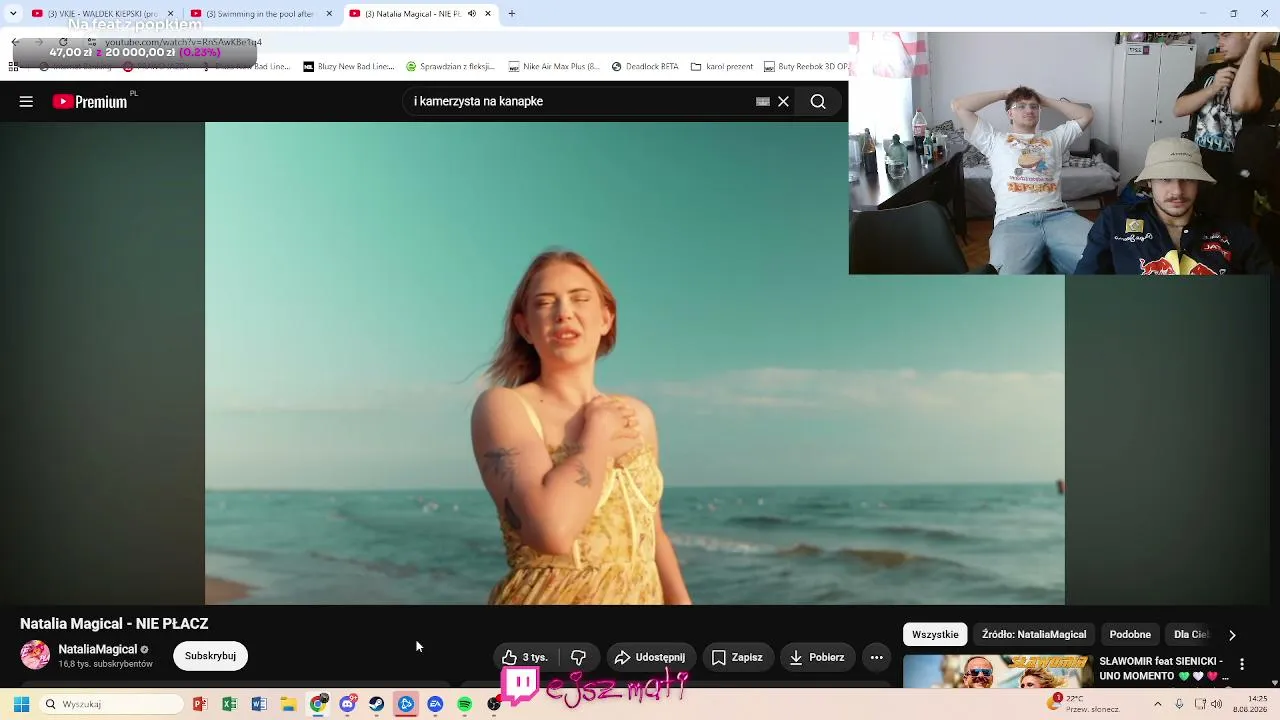The width and height of the screenshot is (1280, 720).
Task: Dislike the video with thumbs-down
Action: point(578,657)
